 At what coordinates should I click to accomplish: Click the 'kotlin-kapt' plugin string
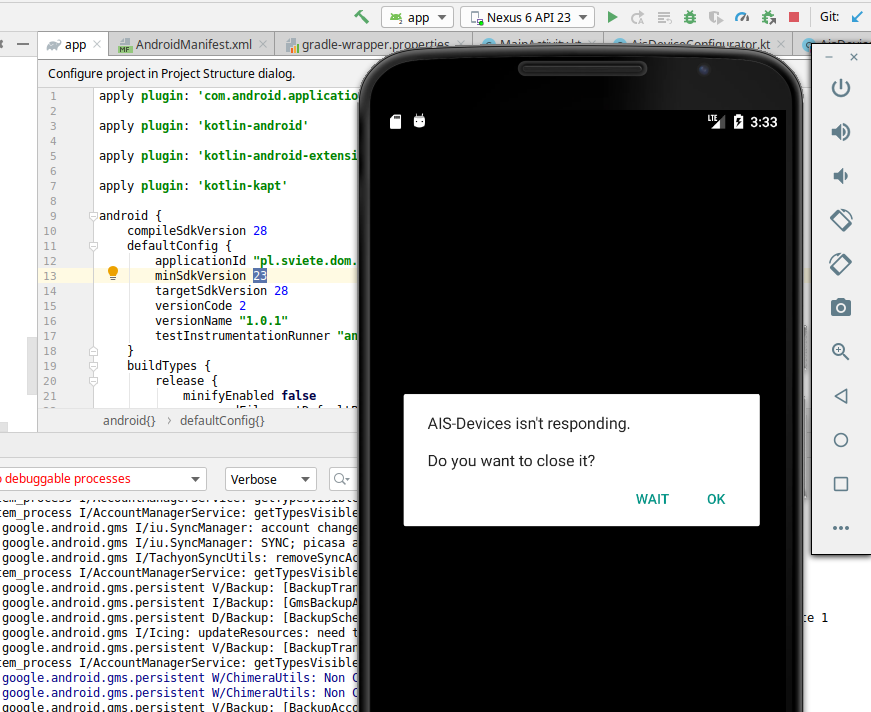pos(242,185)
